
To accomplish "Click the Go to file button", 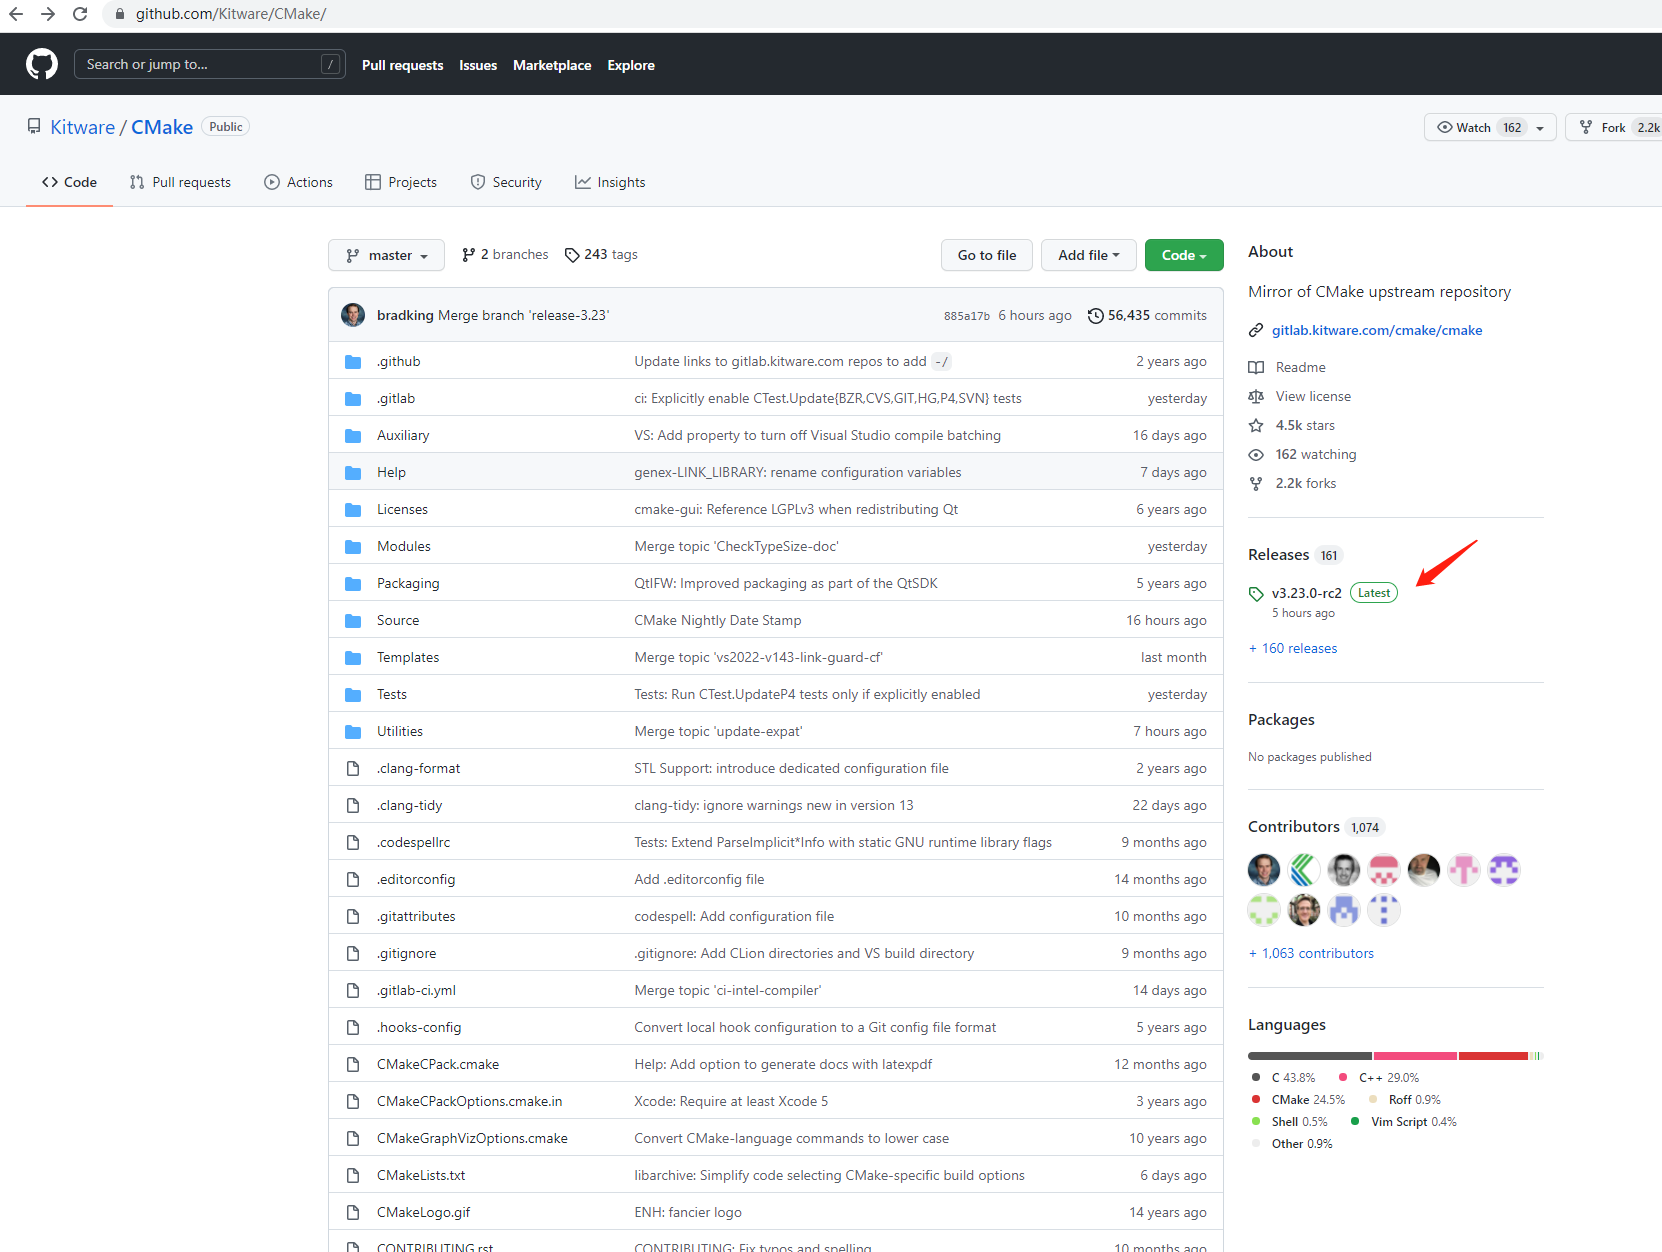I will tap(987, 255).
